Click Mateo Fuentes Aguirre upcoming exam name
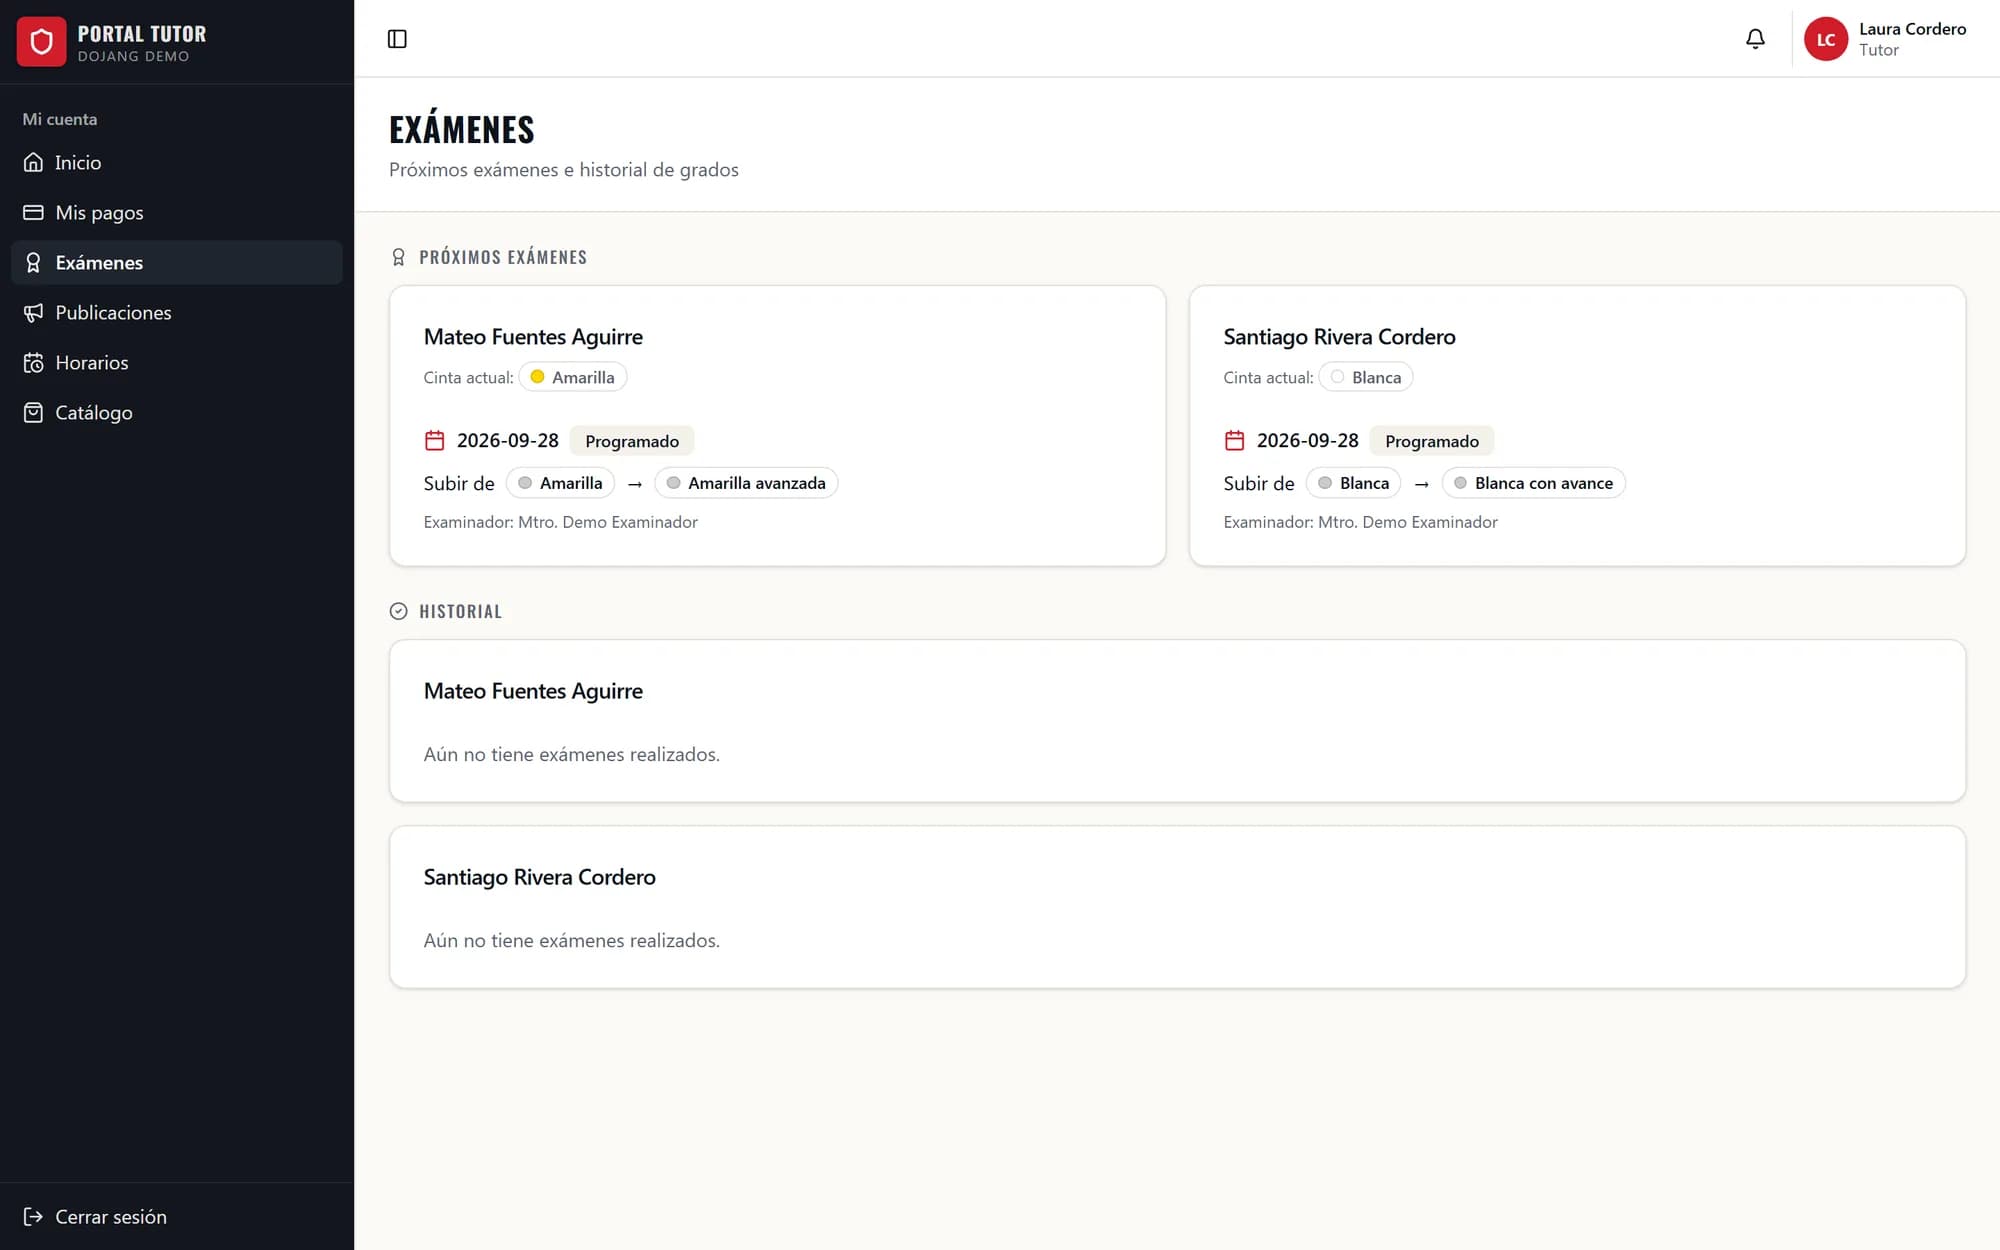The image size is (2000, 1250). (x=533, y=337)
